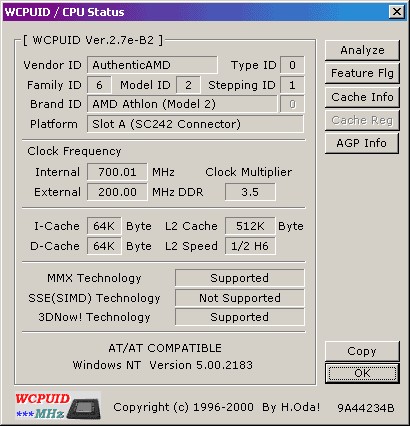Click the '3DNow! Technology' label

click(x=94, y=317)
